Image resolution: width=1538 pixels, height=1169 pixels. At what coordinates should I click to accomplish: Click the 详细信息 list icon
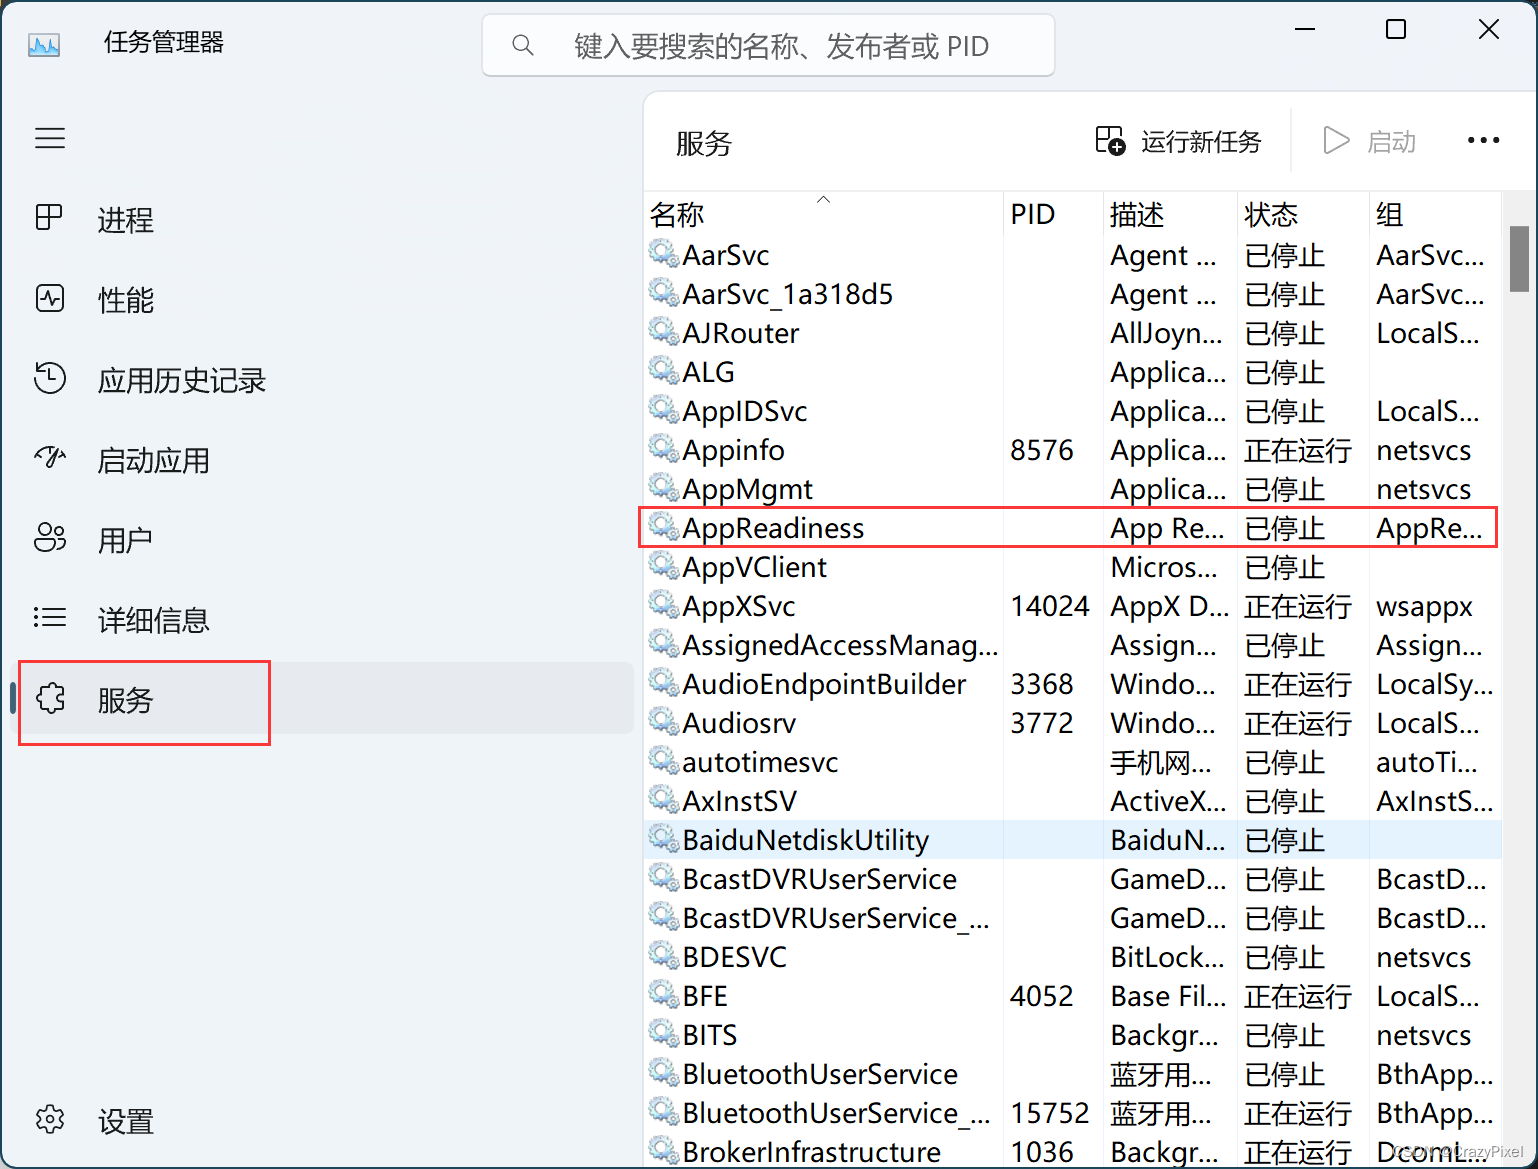pyautogui.click(x=50, y=618)
